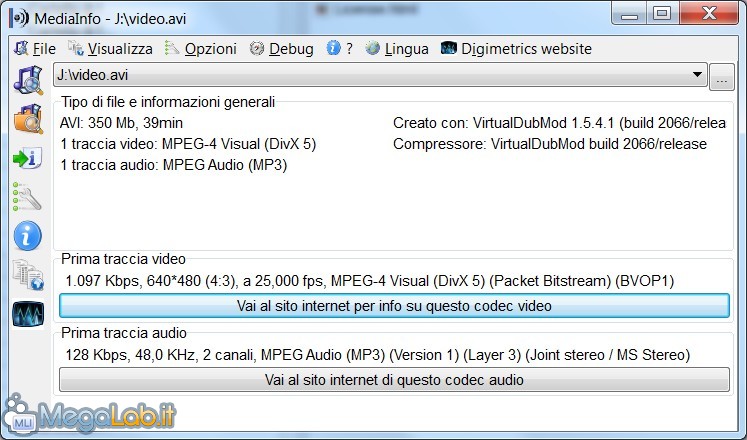Open Digimetrics website menu item

point(516,49)
